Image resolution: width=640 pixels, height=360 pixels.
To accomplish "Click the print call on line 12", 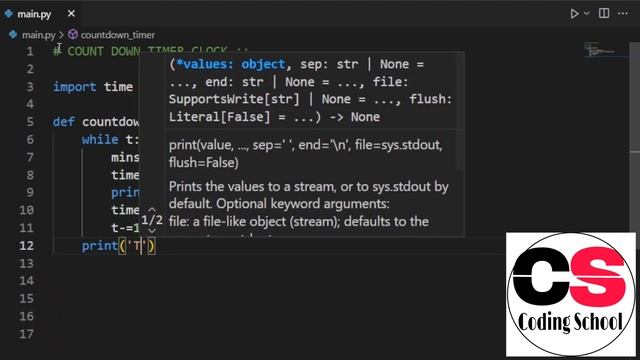I will pos(100,246).
